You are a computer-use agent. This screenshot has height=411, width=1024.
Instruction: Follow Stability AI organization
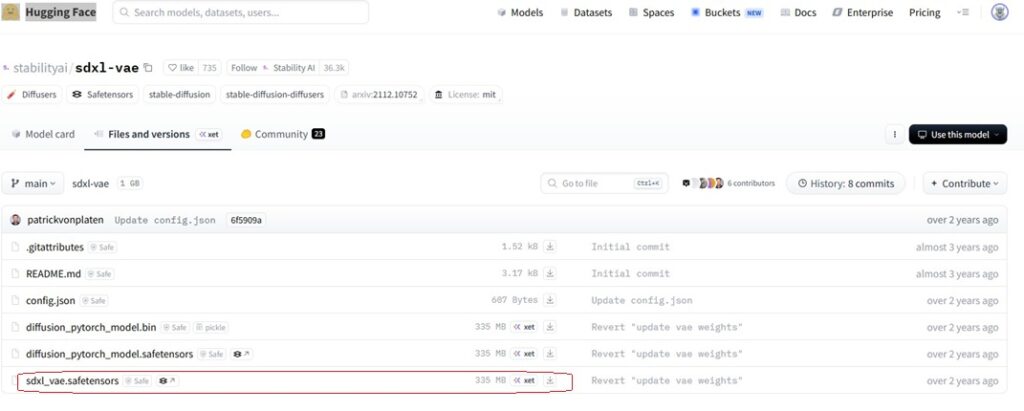coord(244,68)
